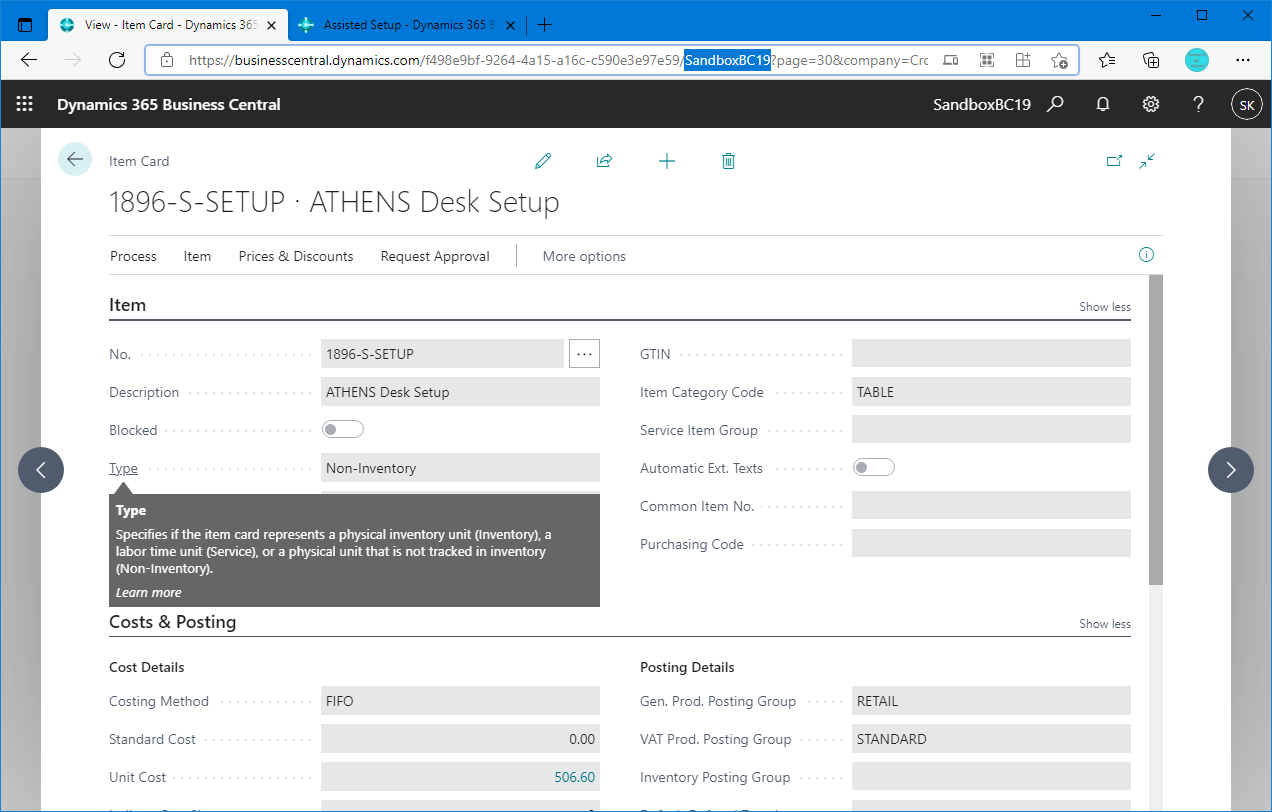Turn on Automatic Ext. Texts
The width and height of the screenshot is (1272, 812).
click(x=873, y=466)
